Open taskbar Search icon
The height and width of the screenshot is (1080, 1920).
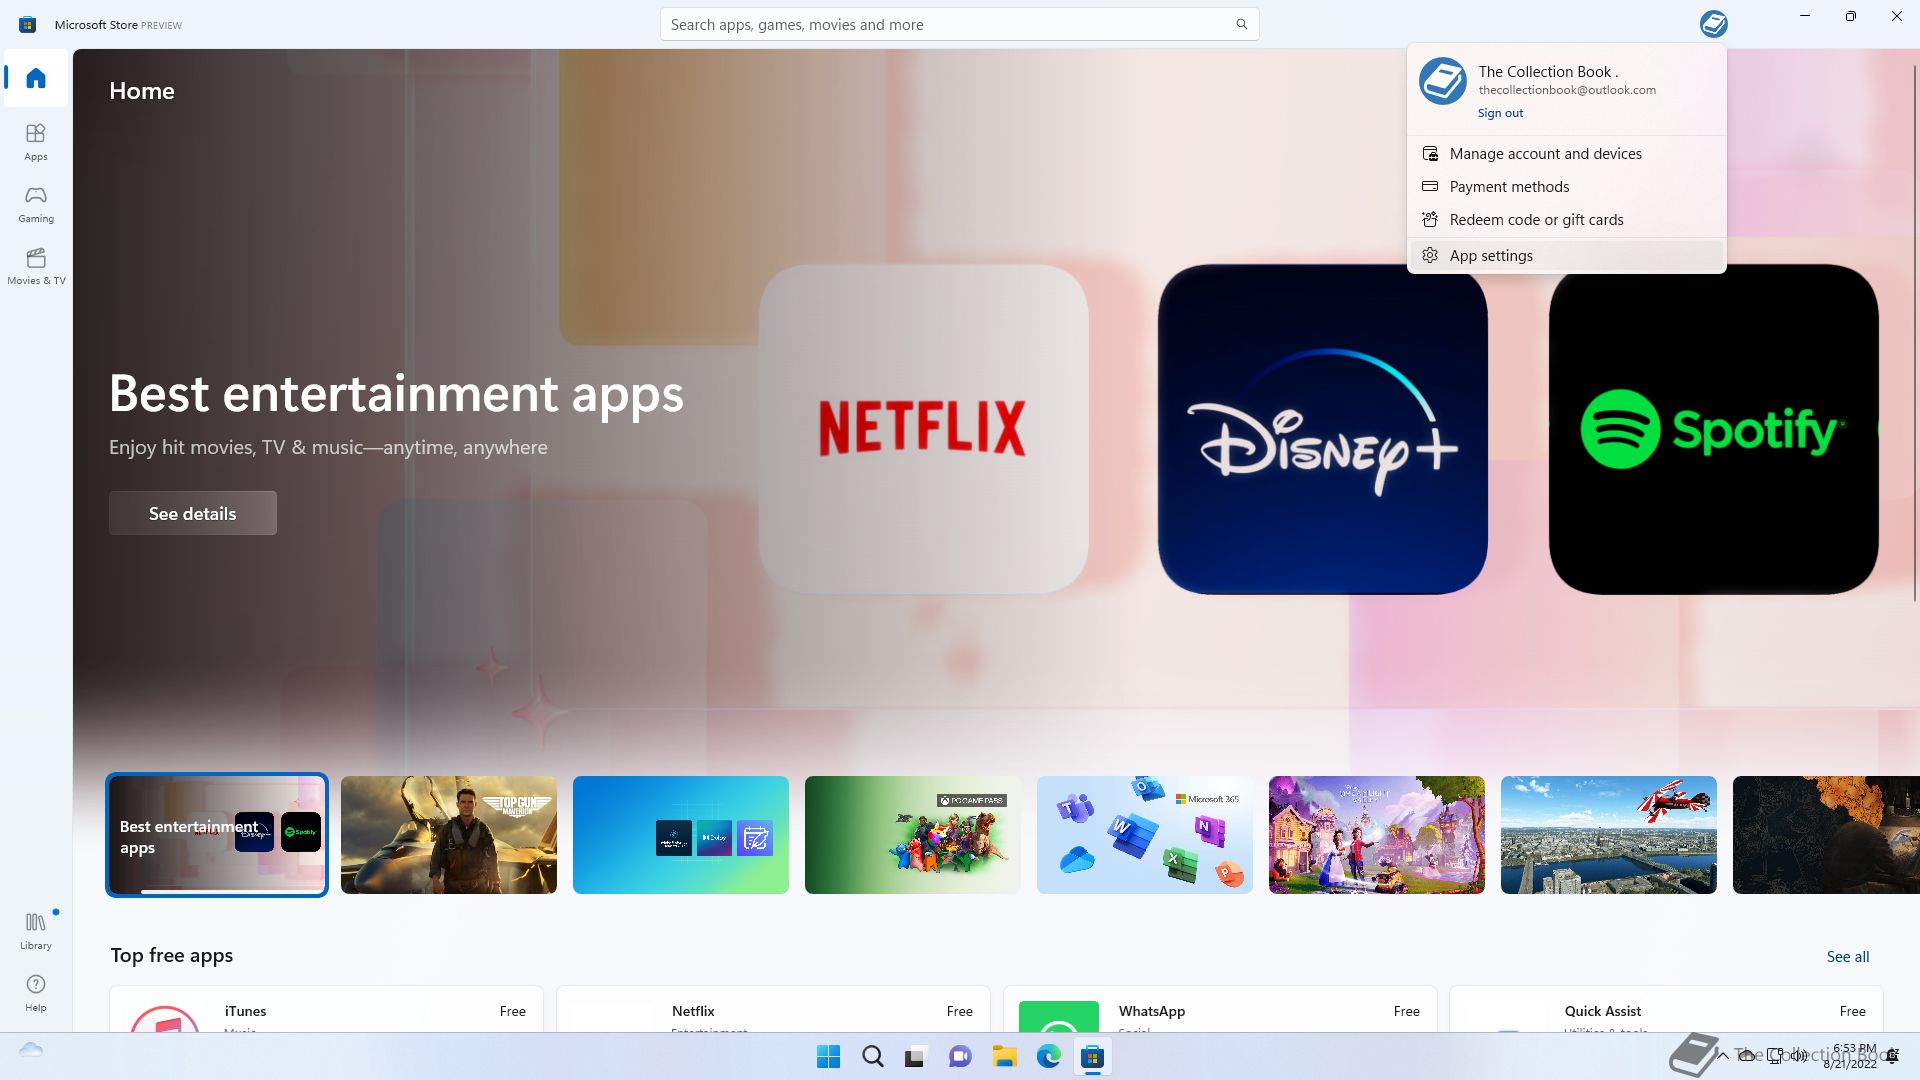point(872,1056)
